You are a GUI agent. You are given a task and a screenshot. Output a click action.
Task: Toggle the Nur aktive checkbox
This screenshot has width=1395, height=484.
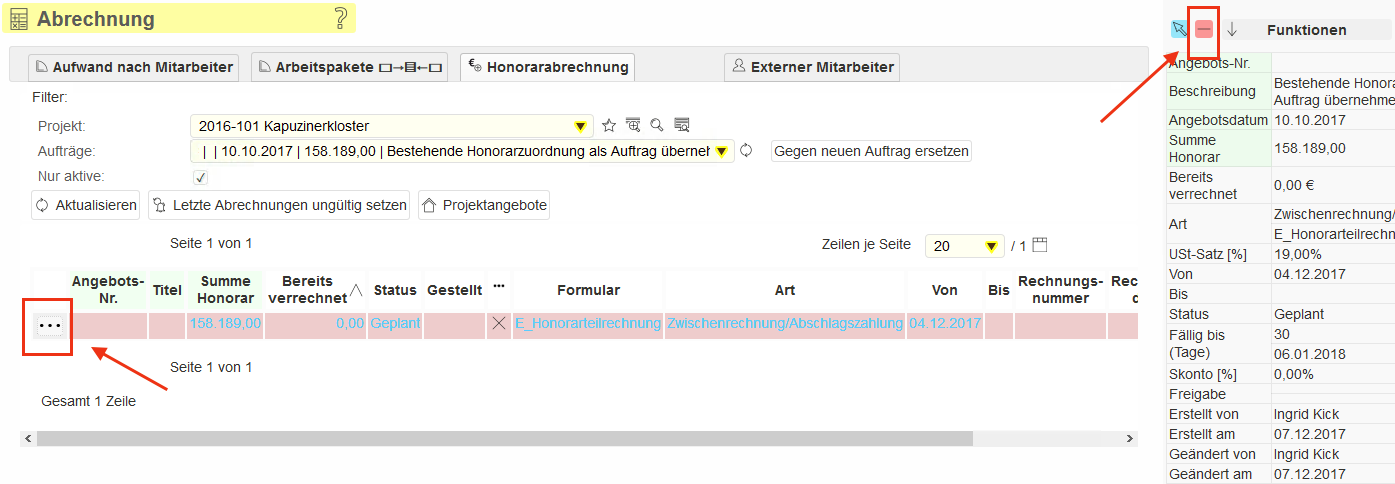(x=200, y=177)
